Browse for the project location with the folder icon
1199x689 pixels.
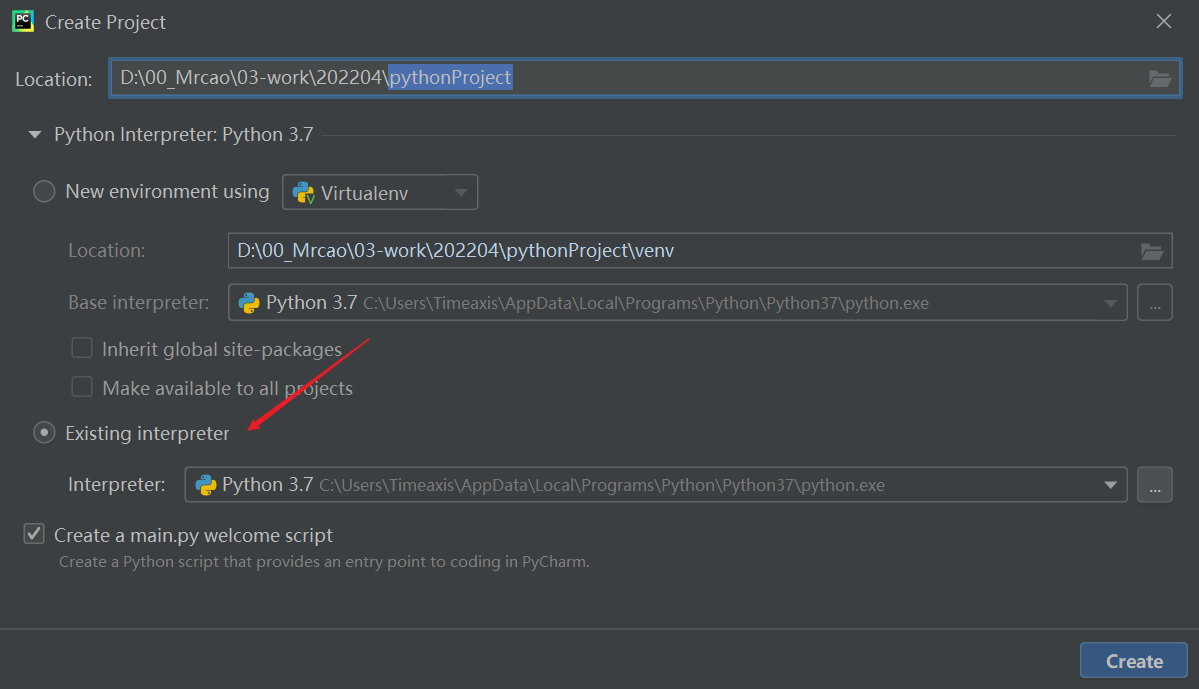pos(1159,78)
